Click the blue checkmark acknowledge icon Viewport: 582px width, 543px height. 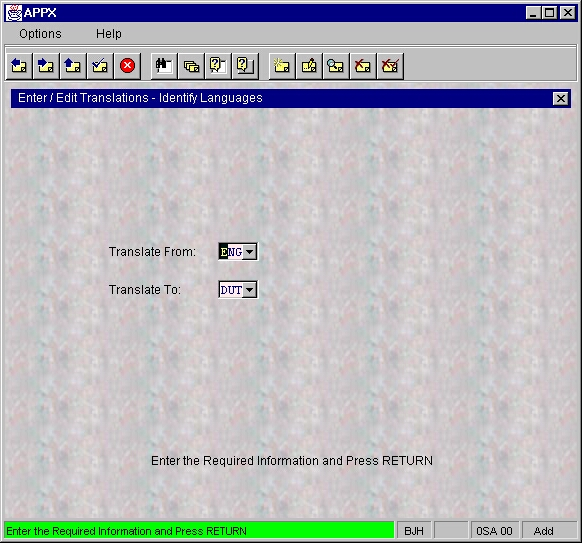pos(100,66)
